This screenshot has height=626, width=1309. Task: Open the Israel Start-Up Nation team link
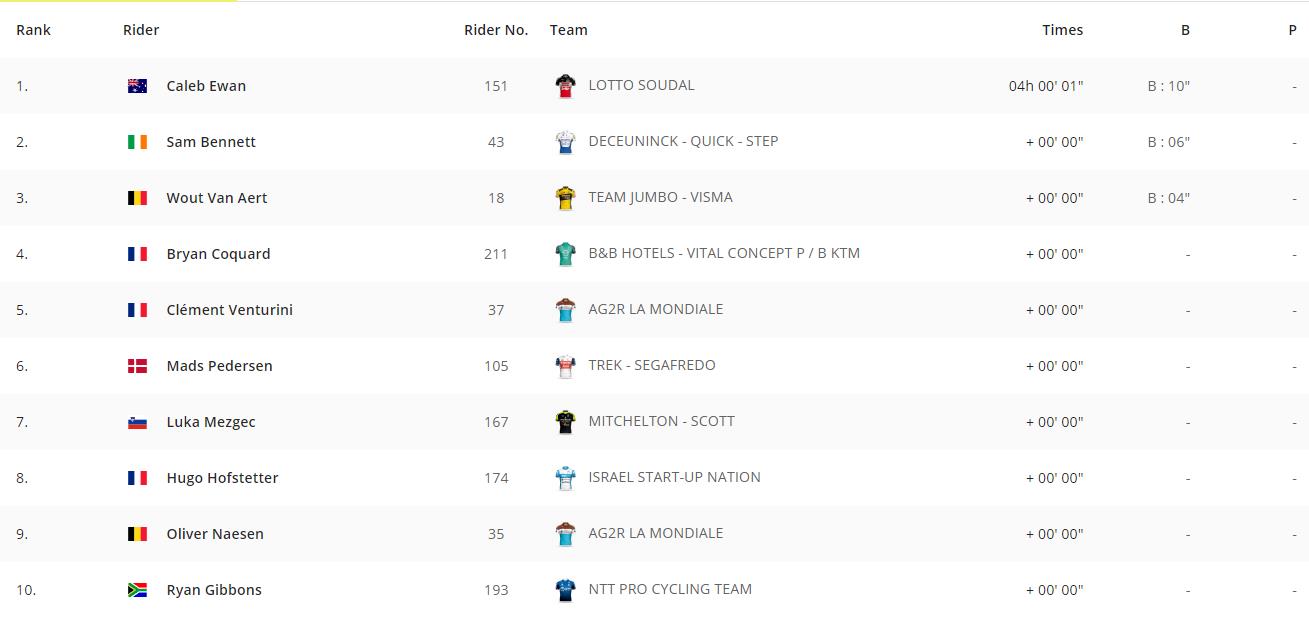[x=674, y=477]
